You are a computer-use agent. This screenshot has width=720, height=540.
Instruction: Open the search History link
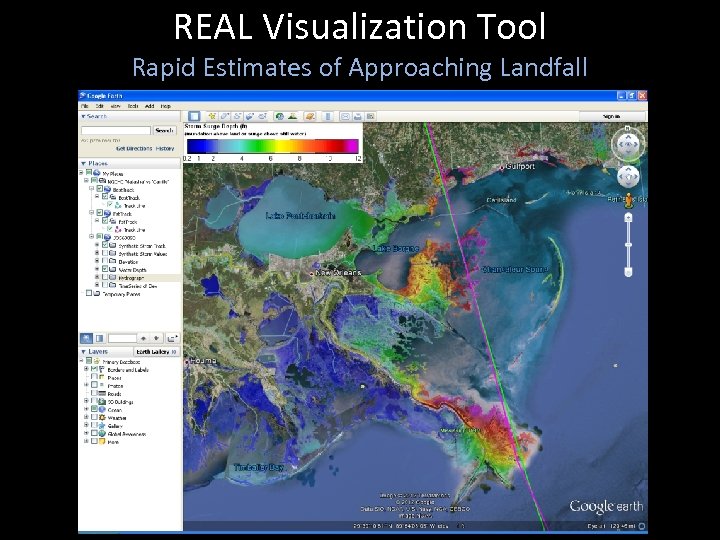[x=165, y=149]
